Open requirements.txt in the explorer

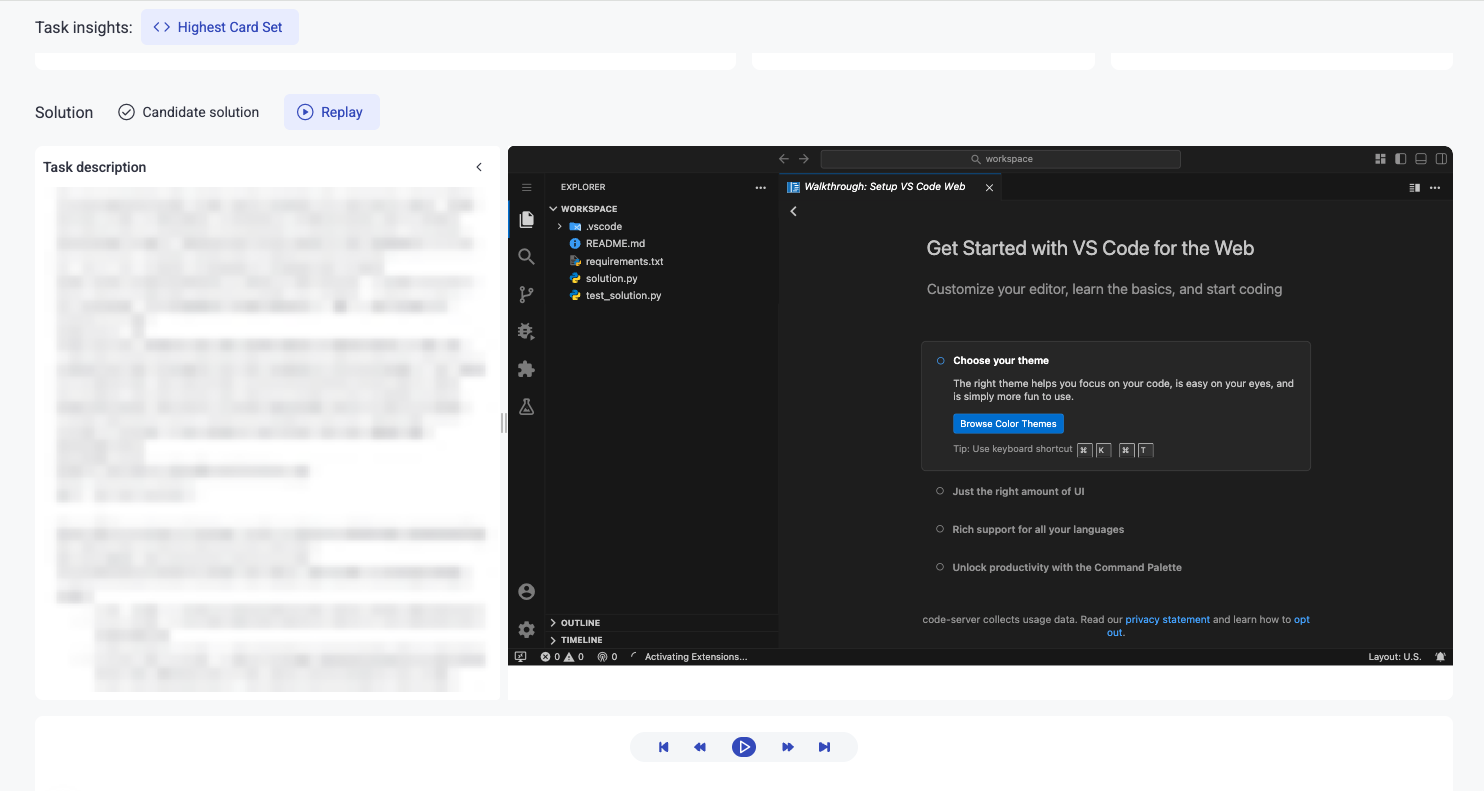click(661, 261)
